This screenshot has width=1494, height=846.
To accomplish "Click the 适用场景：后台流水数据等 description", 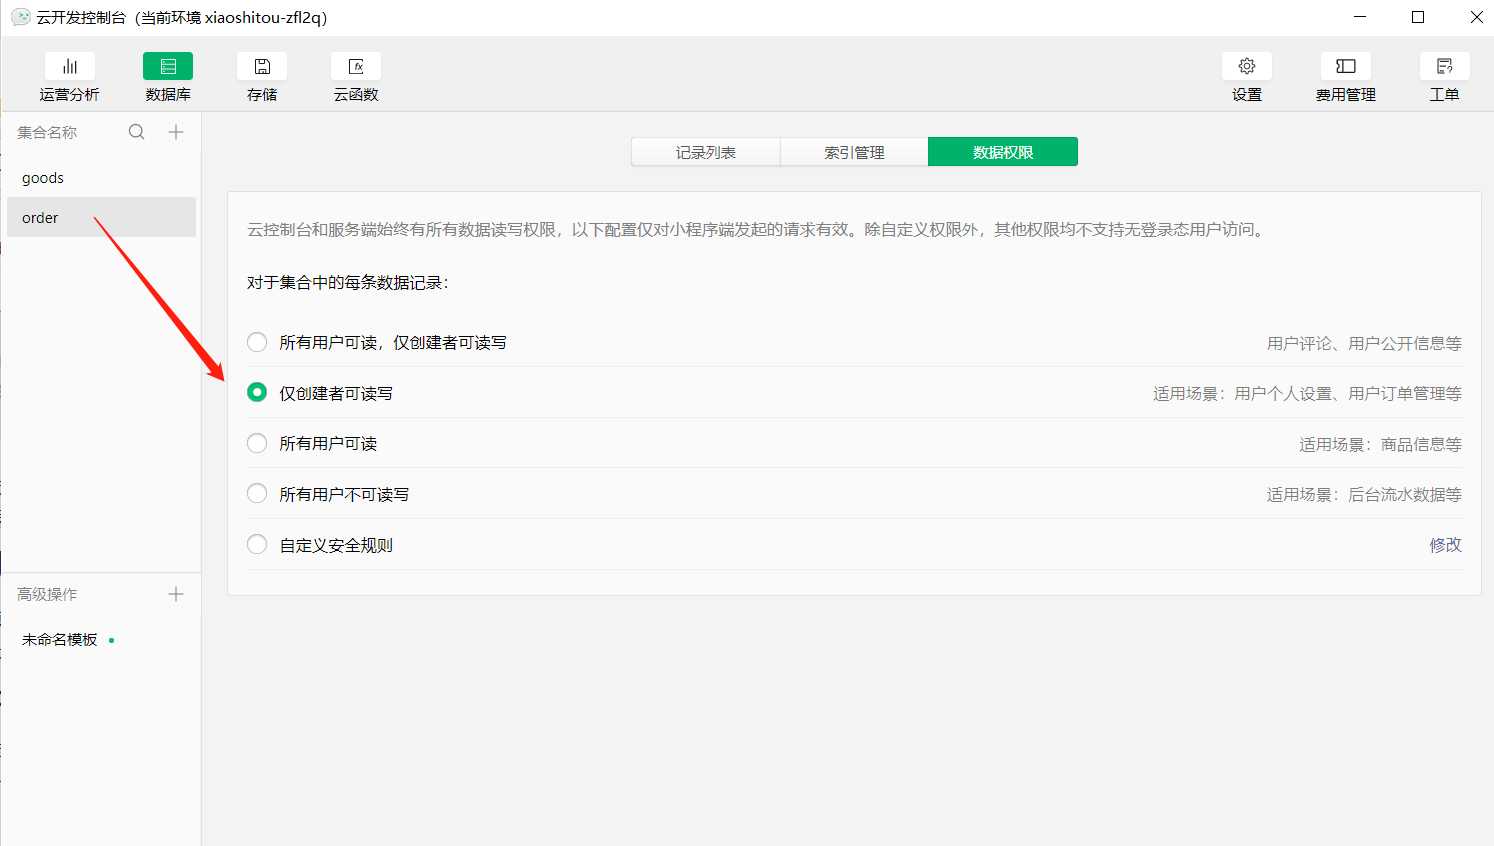I will (x=1364, y=494).
